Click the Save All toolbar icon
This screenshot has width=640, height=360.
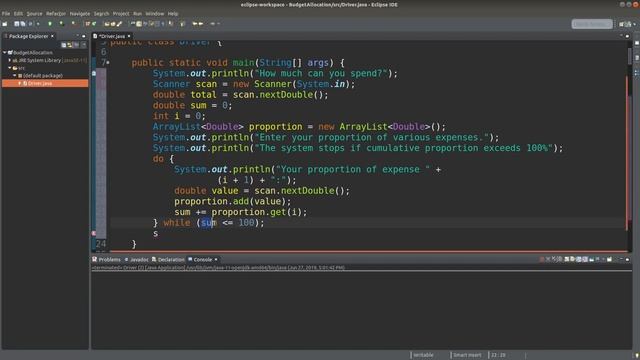(23, 24)
